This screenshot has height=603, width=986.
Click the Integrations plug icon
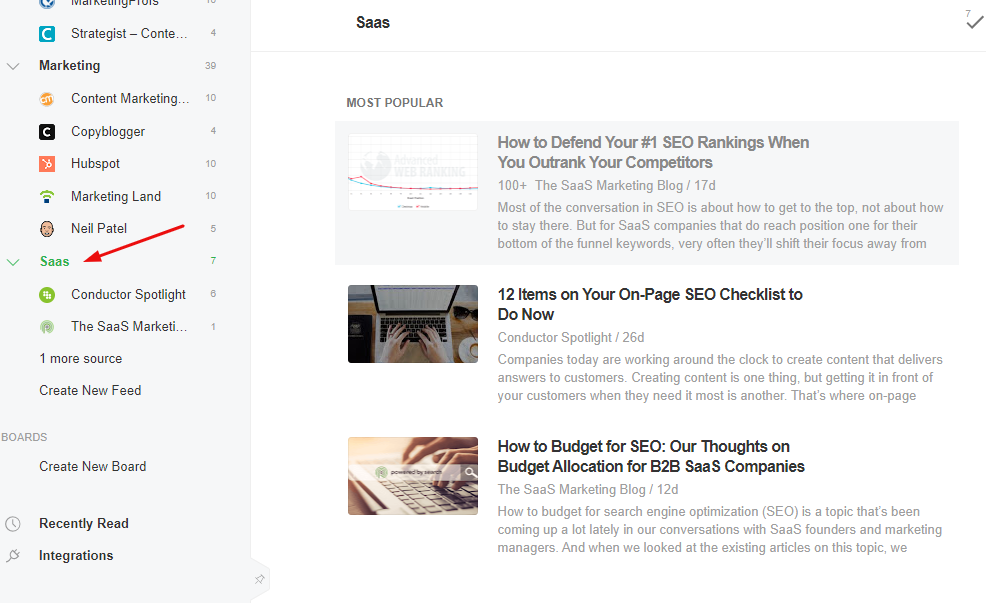click(x=13, y=556)
